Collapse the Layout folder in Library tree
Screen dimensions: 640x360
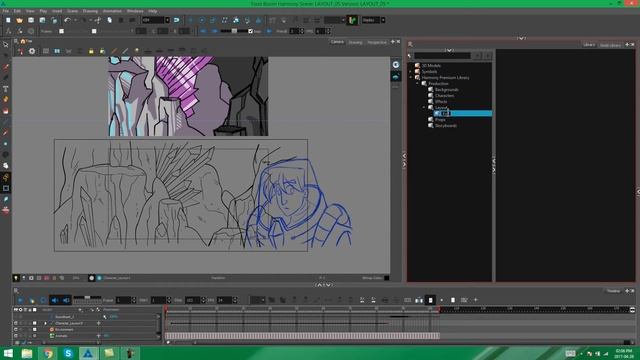pos(424,107)
